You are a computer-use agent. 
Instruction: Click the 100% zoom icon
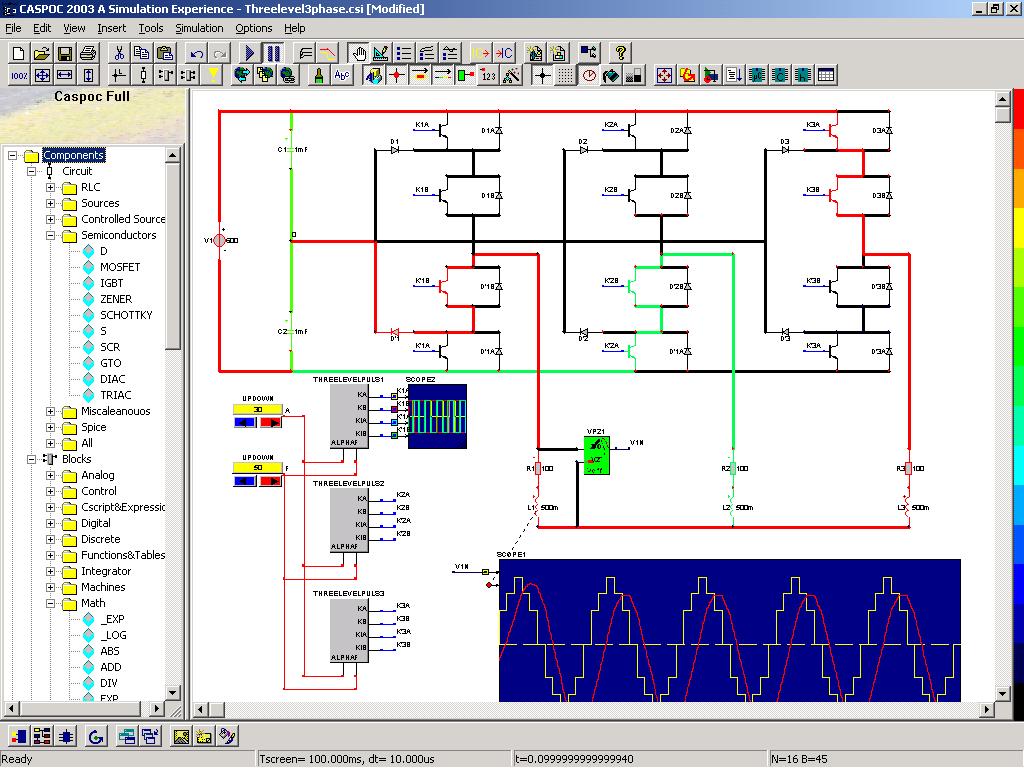pyautogui.click(x=19, y=75)
